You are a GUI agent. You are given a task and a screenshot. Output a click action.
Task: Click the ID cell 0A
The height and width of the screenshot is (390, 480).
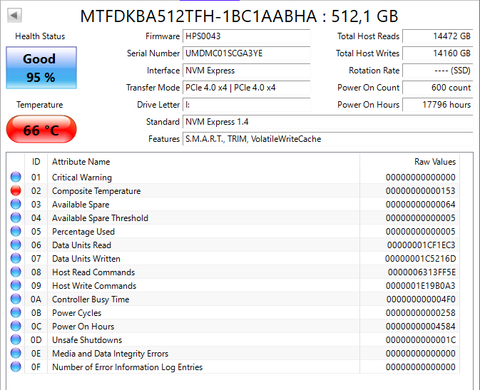click(36, 299)
